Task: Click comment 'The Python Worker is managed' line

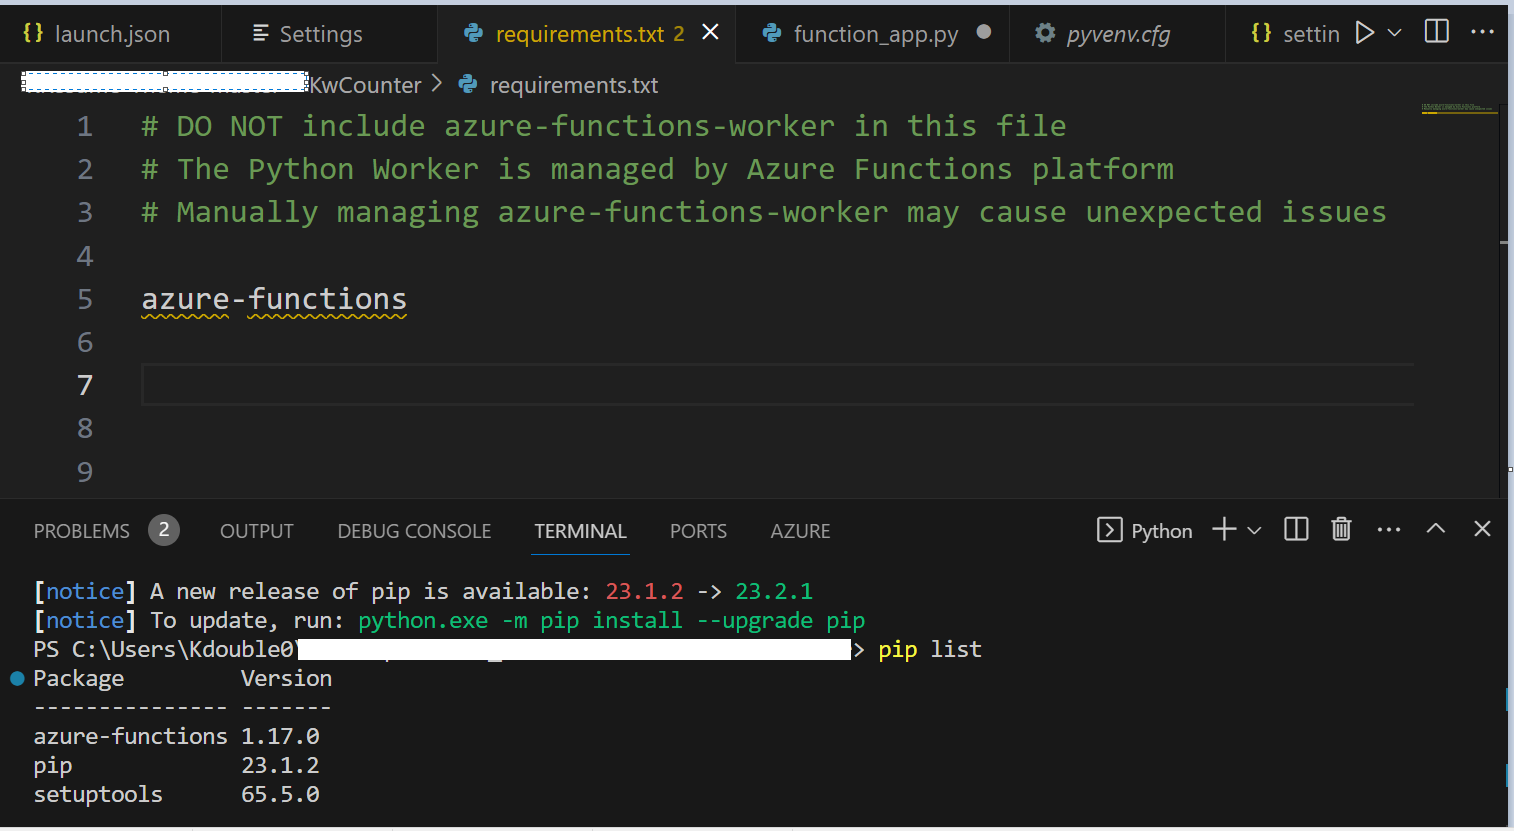Action: coord(658,169)
